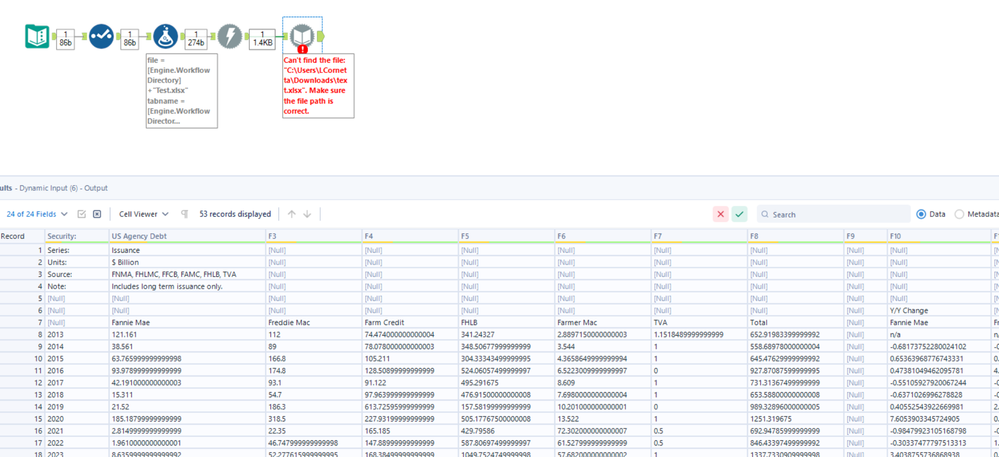Click the F8 column header
Image resolution: width=999 pixels, height=457 pixels.
(795, 236)
